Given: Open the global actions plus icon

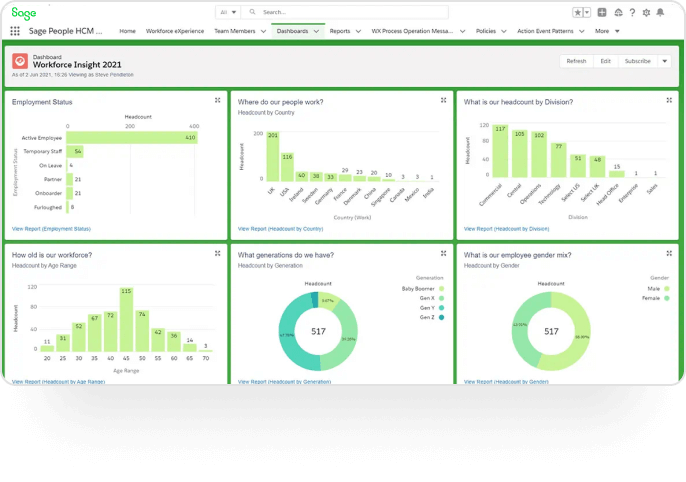Looking at the screenshot, I should [602, 13].
